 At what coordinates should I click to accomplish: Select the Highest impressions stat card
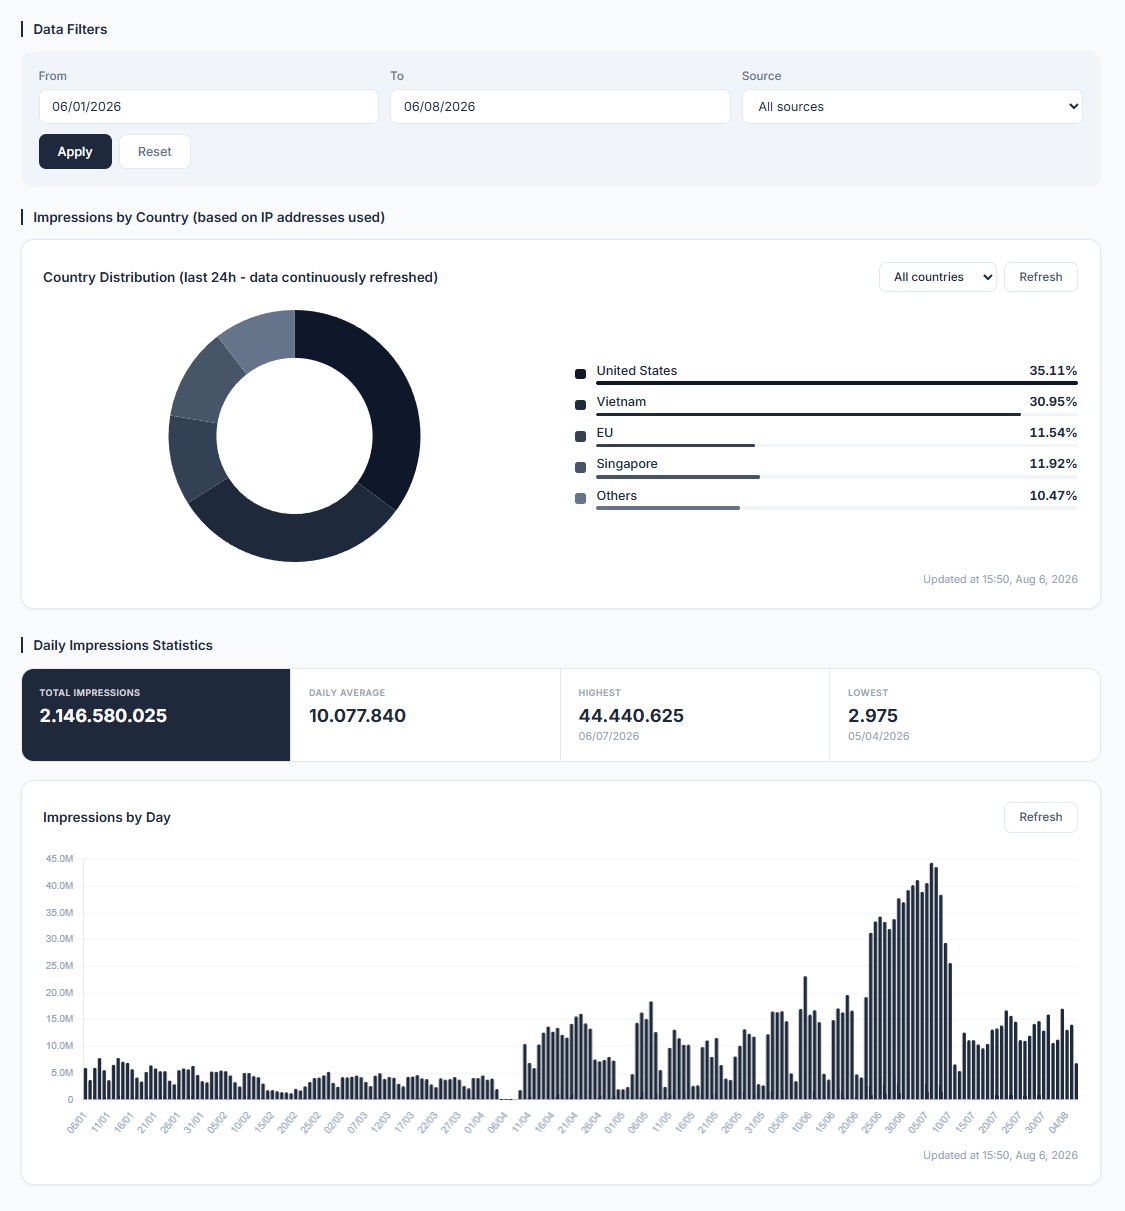pos(695,715)
